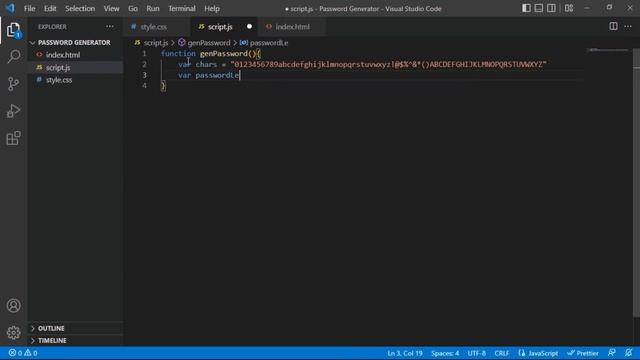Open Customize Layout icon
This screenshot has width=640, height=360.
[x=569, y=8]
